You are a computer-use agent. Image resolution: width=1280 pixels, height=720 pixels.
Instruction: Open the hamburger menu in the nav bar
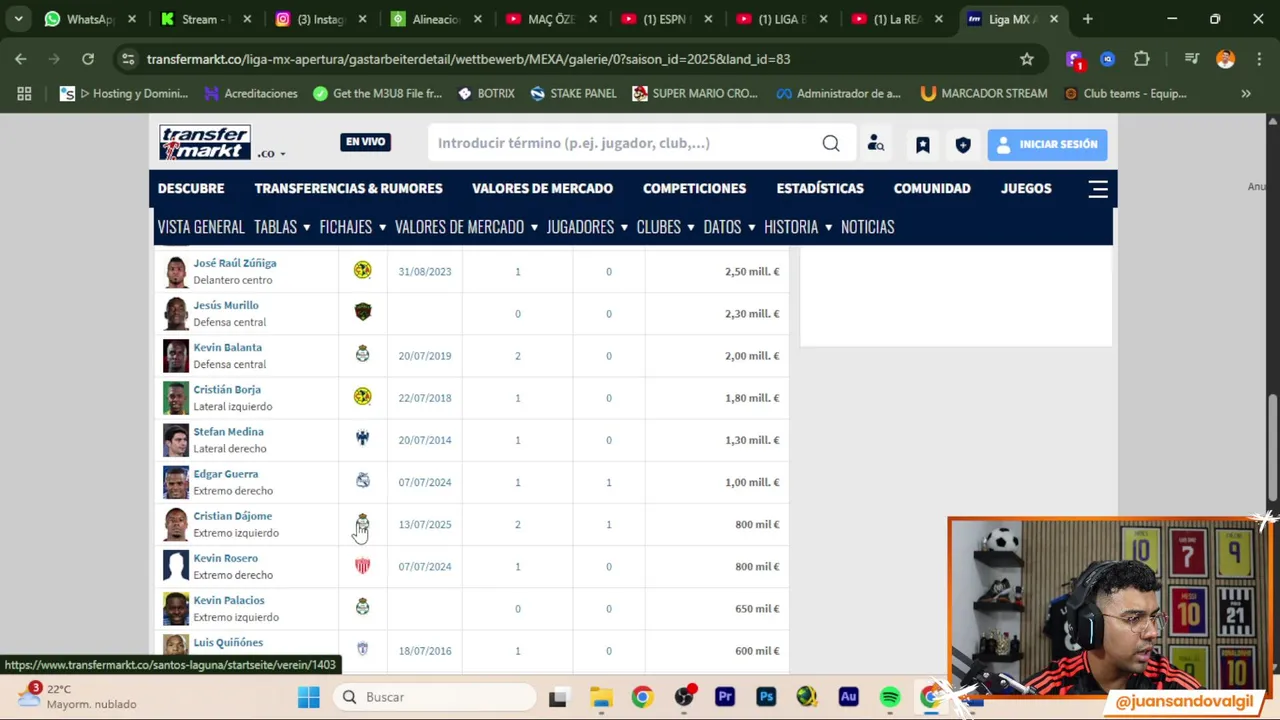coord(1098,189)
